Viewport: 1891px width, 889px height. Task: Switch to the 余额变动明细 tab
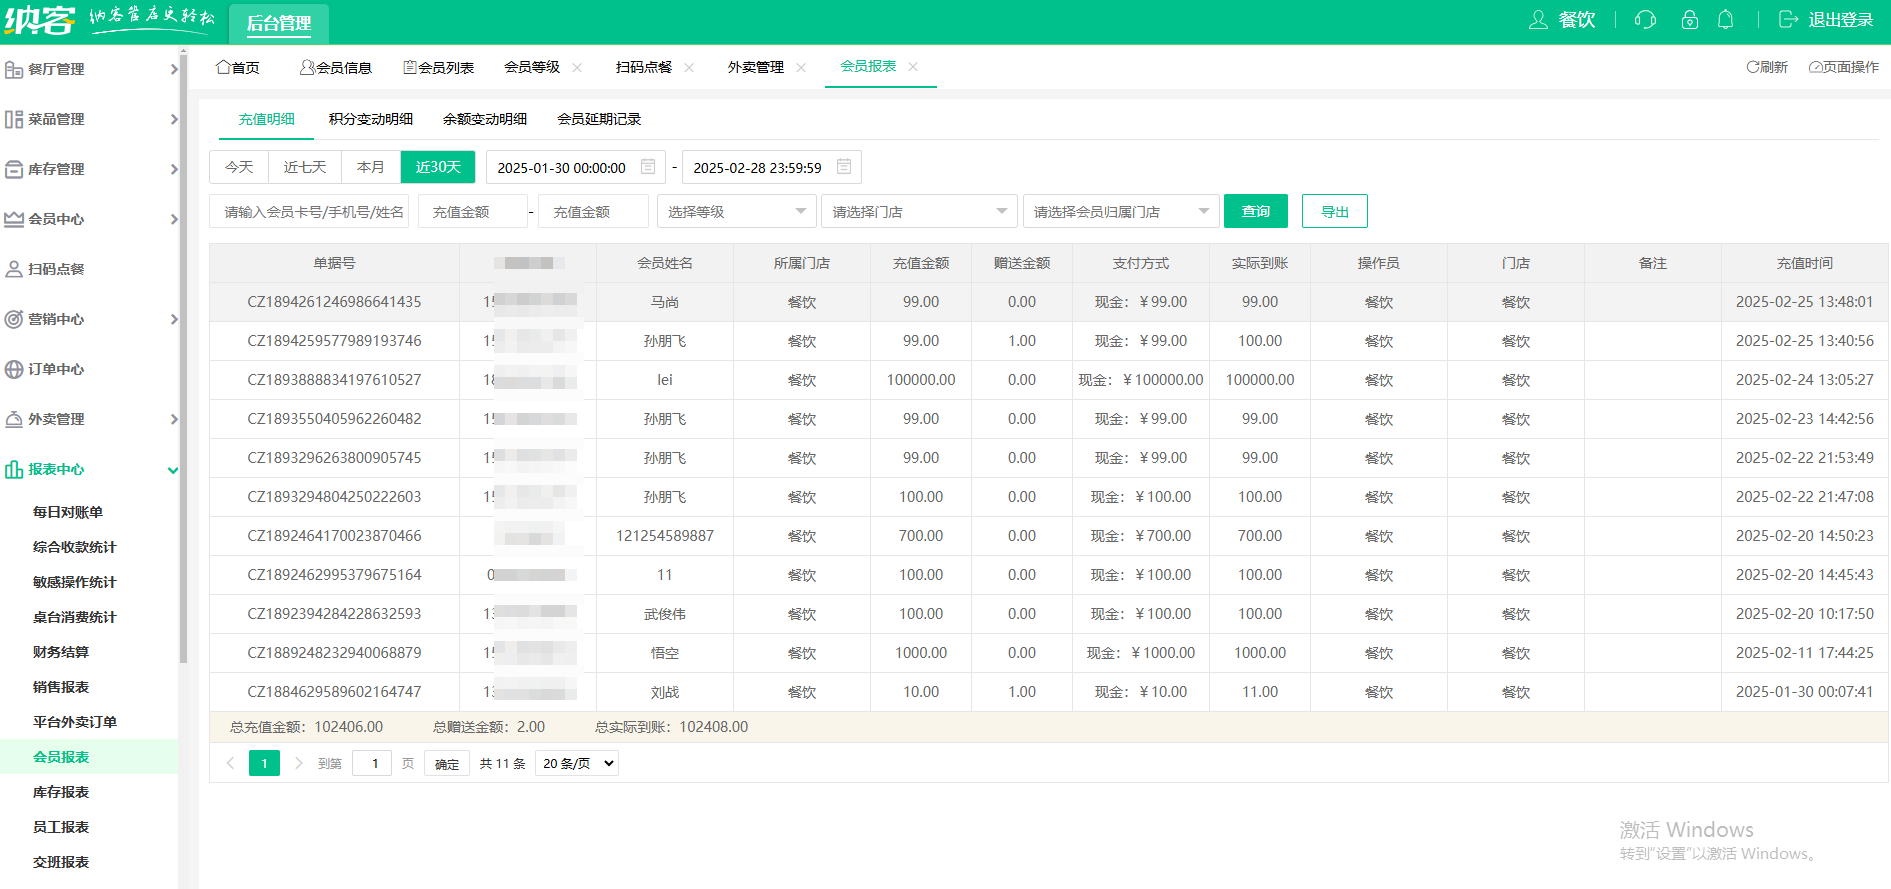click(x=485, y=119)
